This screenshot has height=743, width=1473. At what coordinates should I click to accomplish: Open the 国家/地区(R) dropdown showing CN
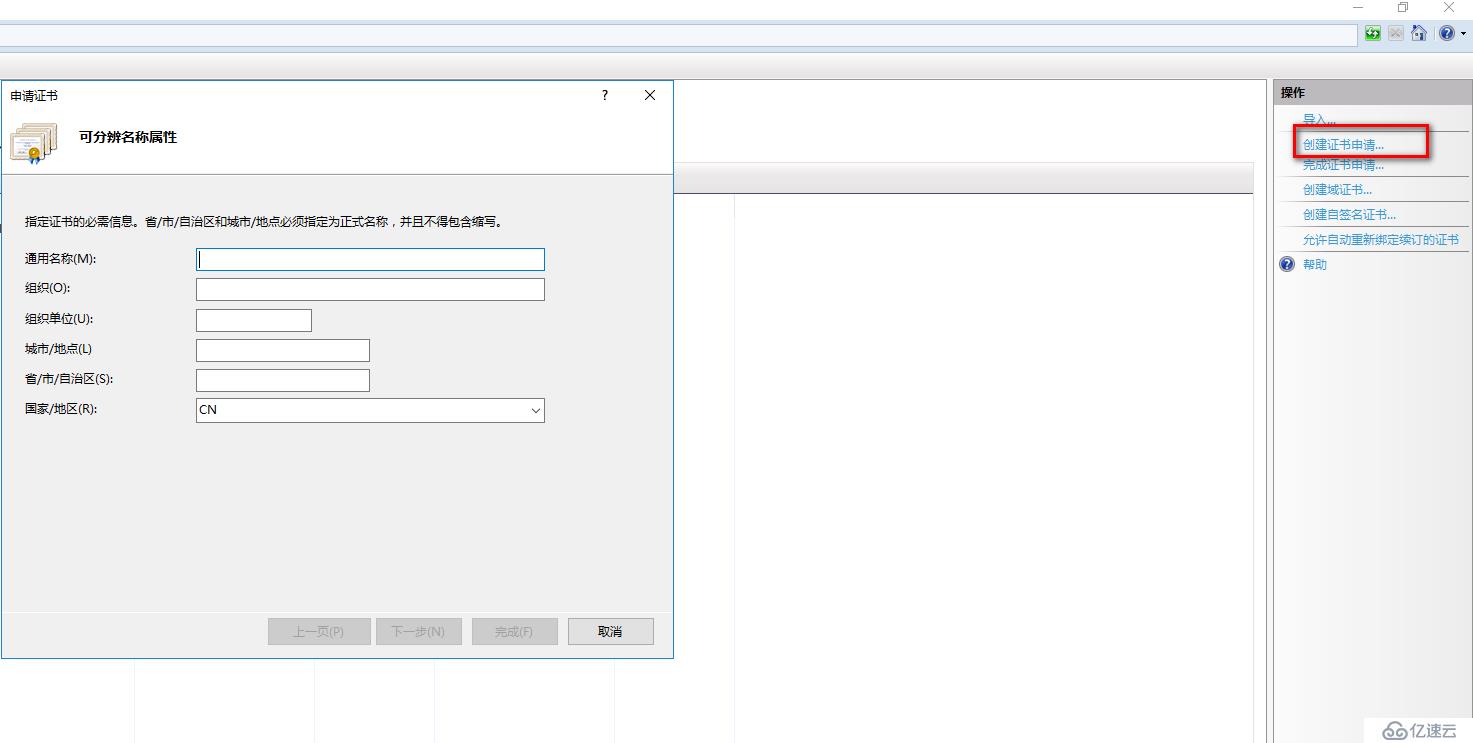(x=370, y=410)
